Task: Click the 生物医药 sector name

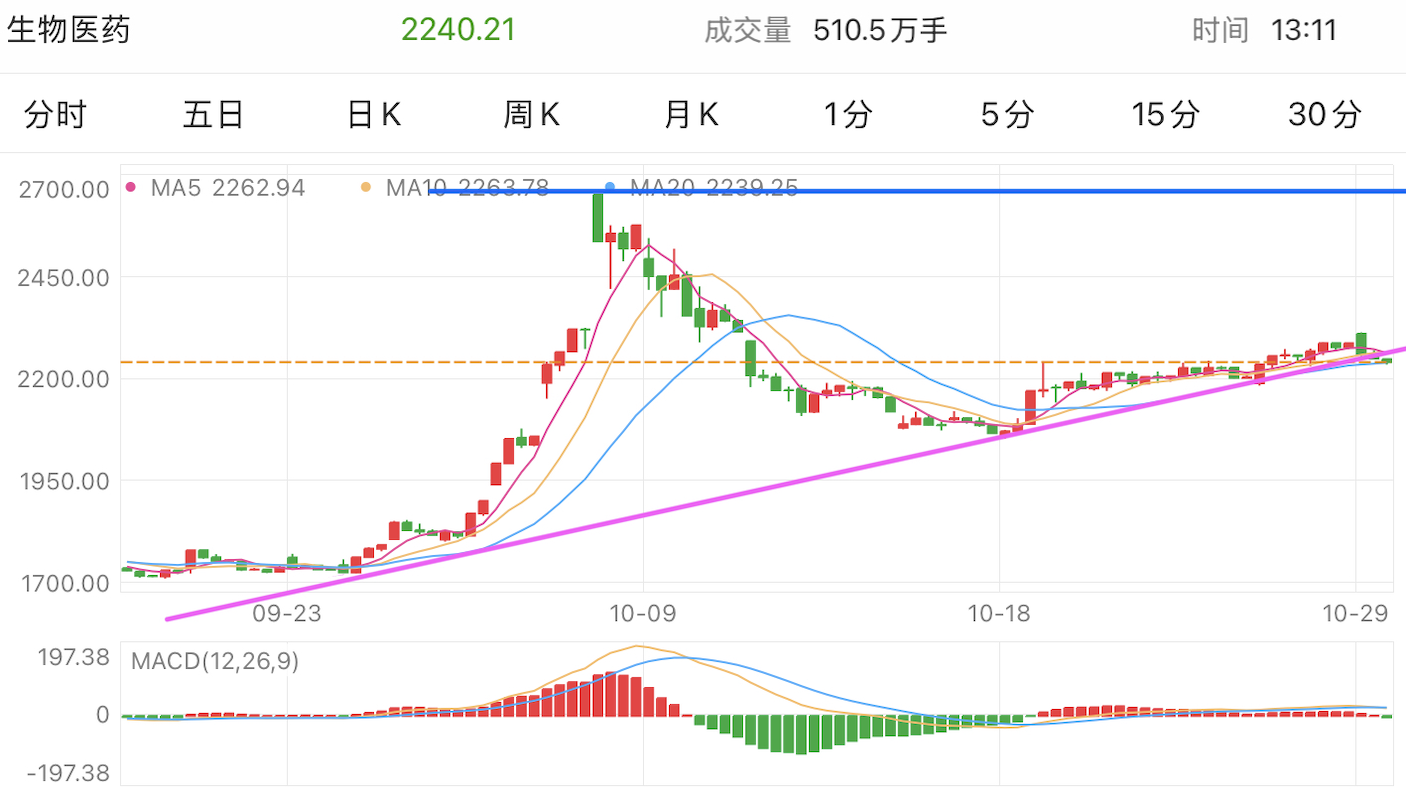Action: (69, 30)
